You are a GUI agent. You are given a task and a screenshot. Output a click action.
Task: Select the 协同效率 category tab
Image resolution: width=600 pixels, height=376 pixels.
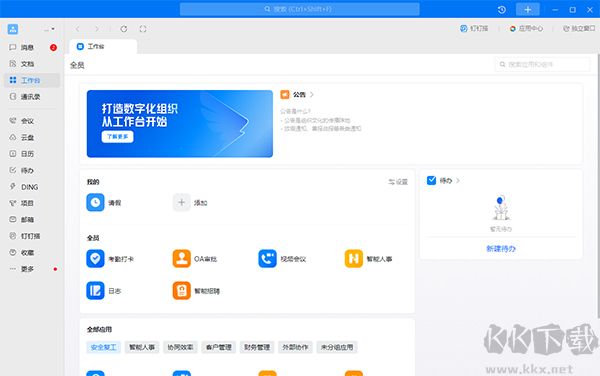click(180, 347)
